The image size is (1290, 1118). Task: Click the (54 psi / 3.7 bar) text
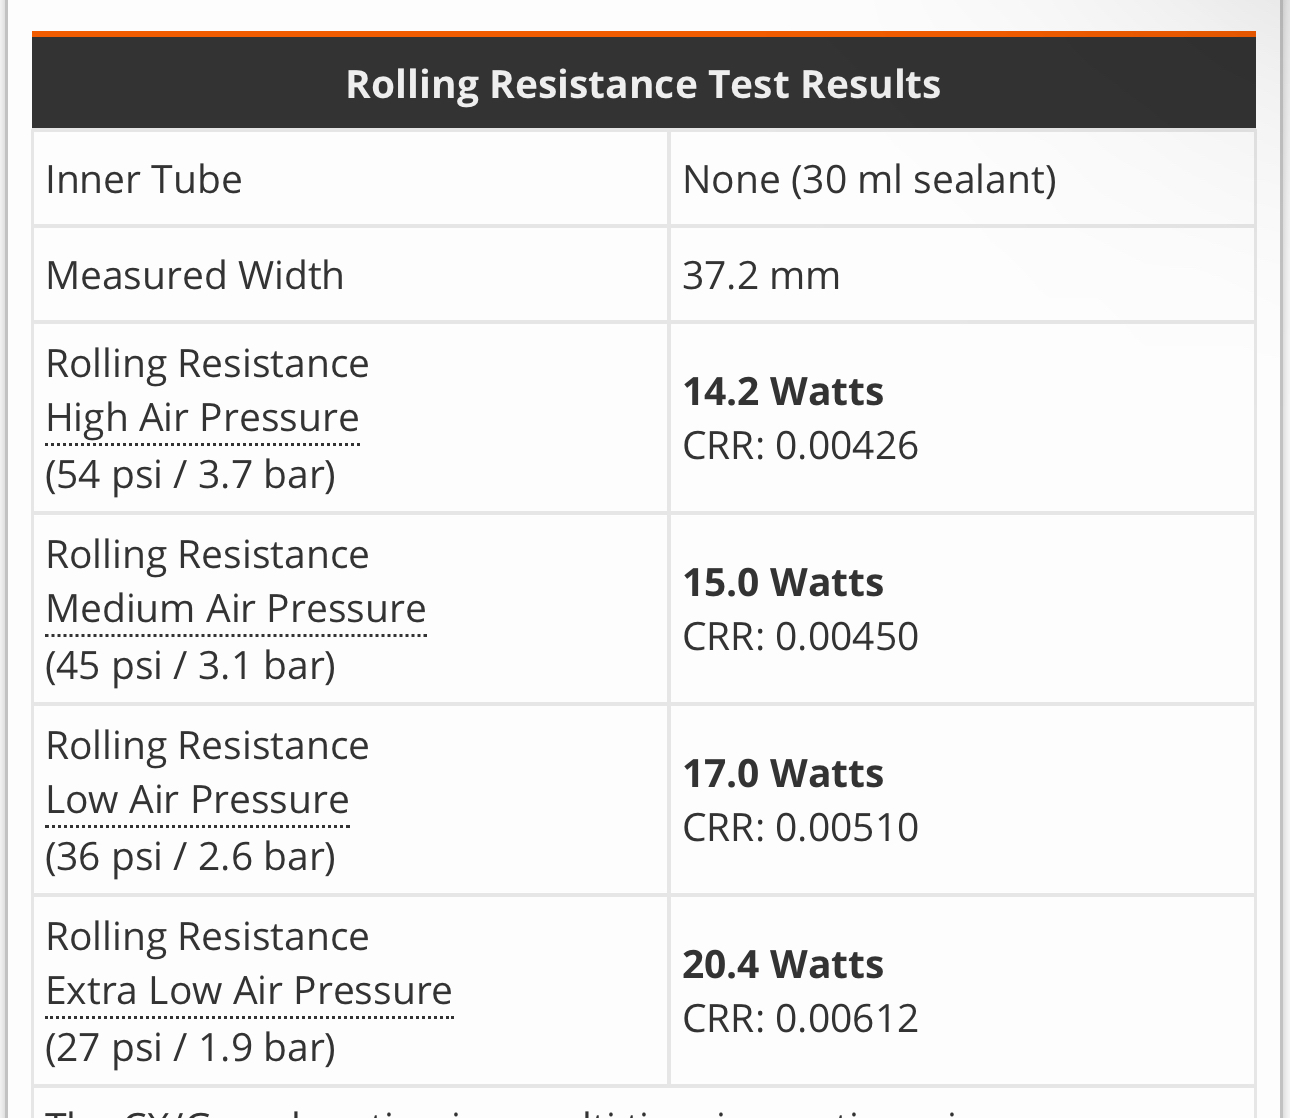click(x=190, y=474)
